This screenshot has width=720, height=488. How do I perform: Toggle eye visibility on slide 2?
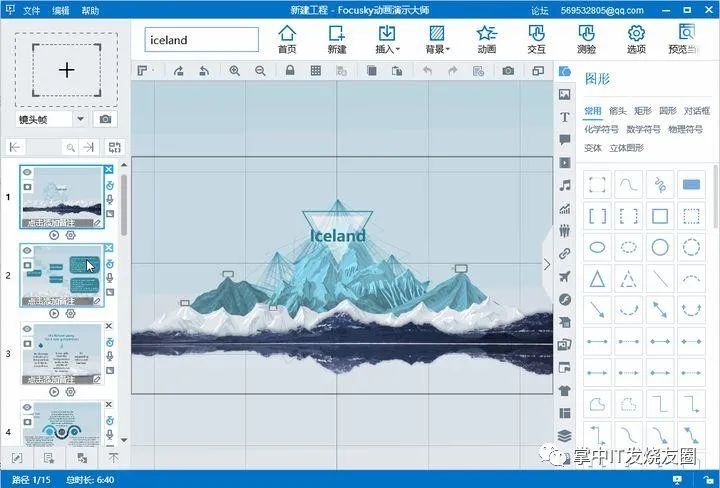[27, 250]
